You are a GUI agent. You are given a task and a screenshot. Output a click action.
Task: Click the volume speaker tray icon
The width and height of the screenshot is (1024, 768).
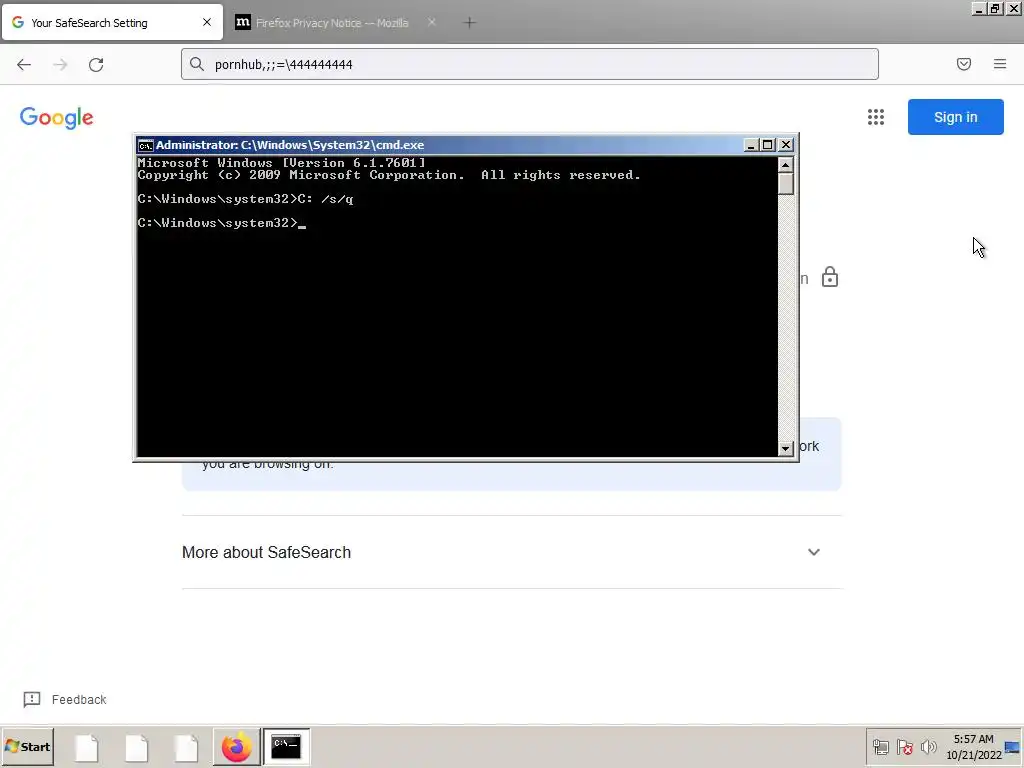928,747
